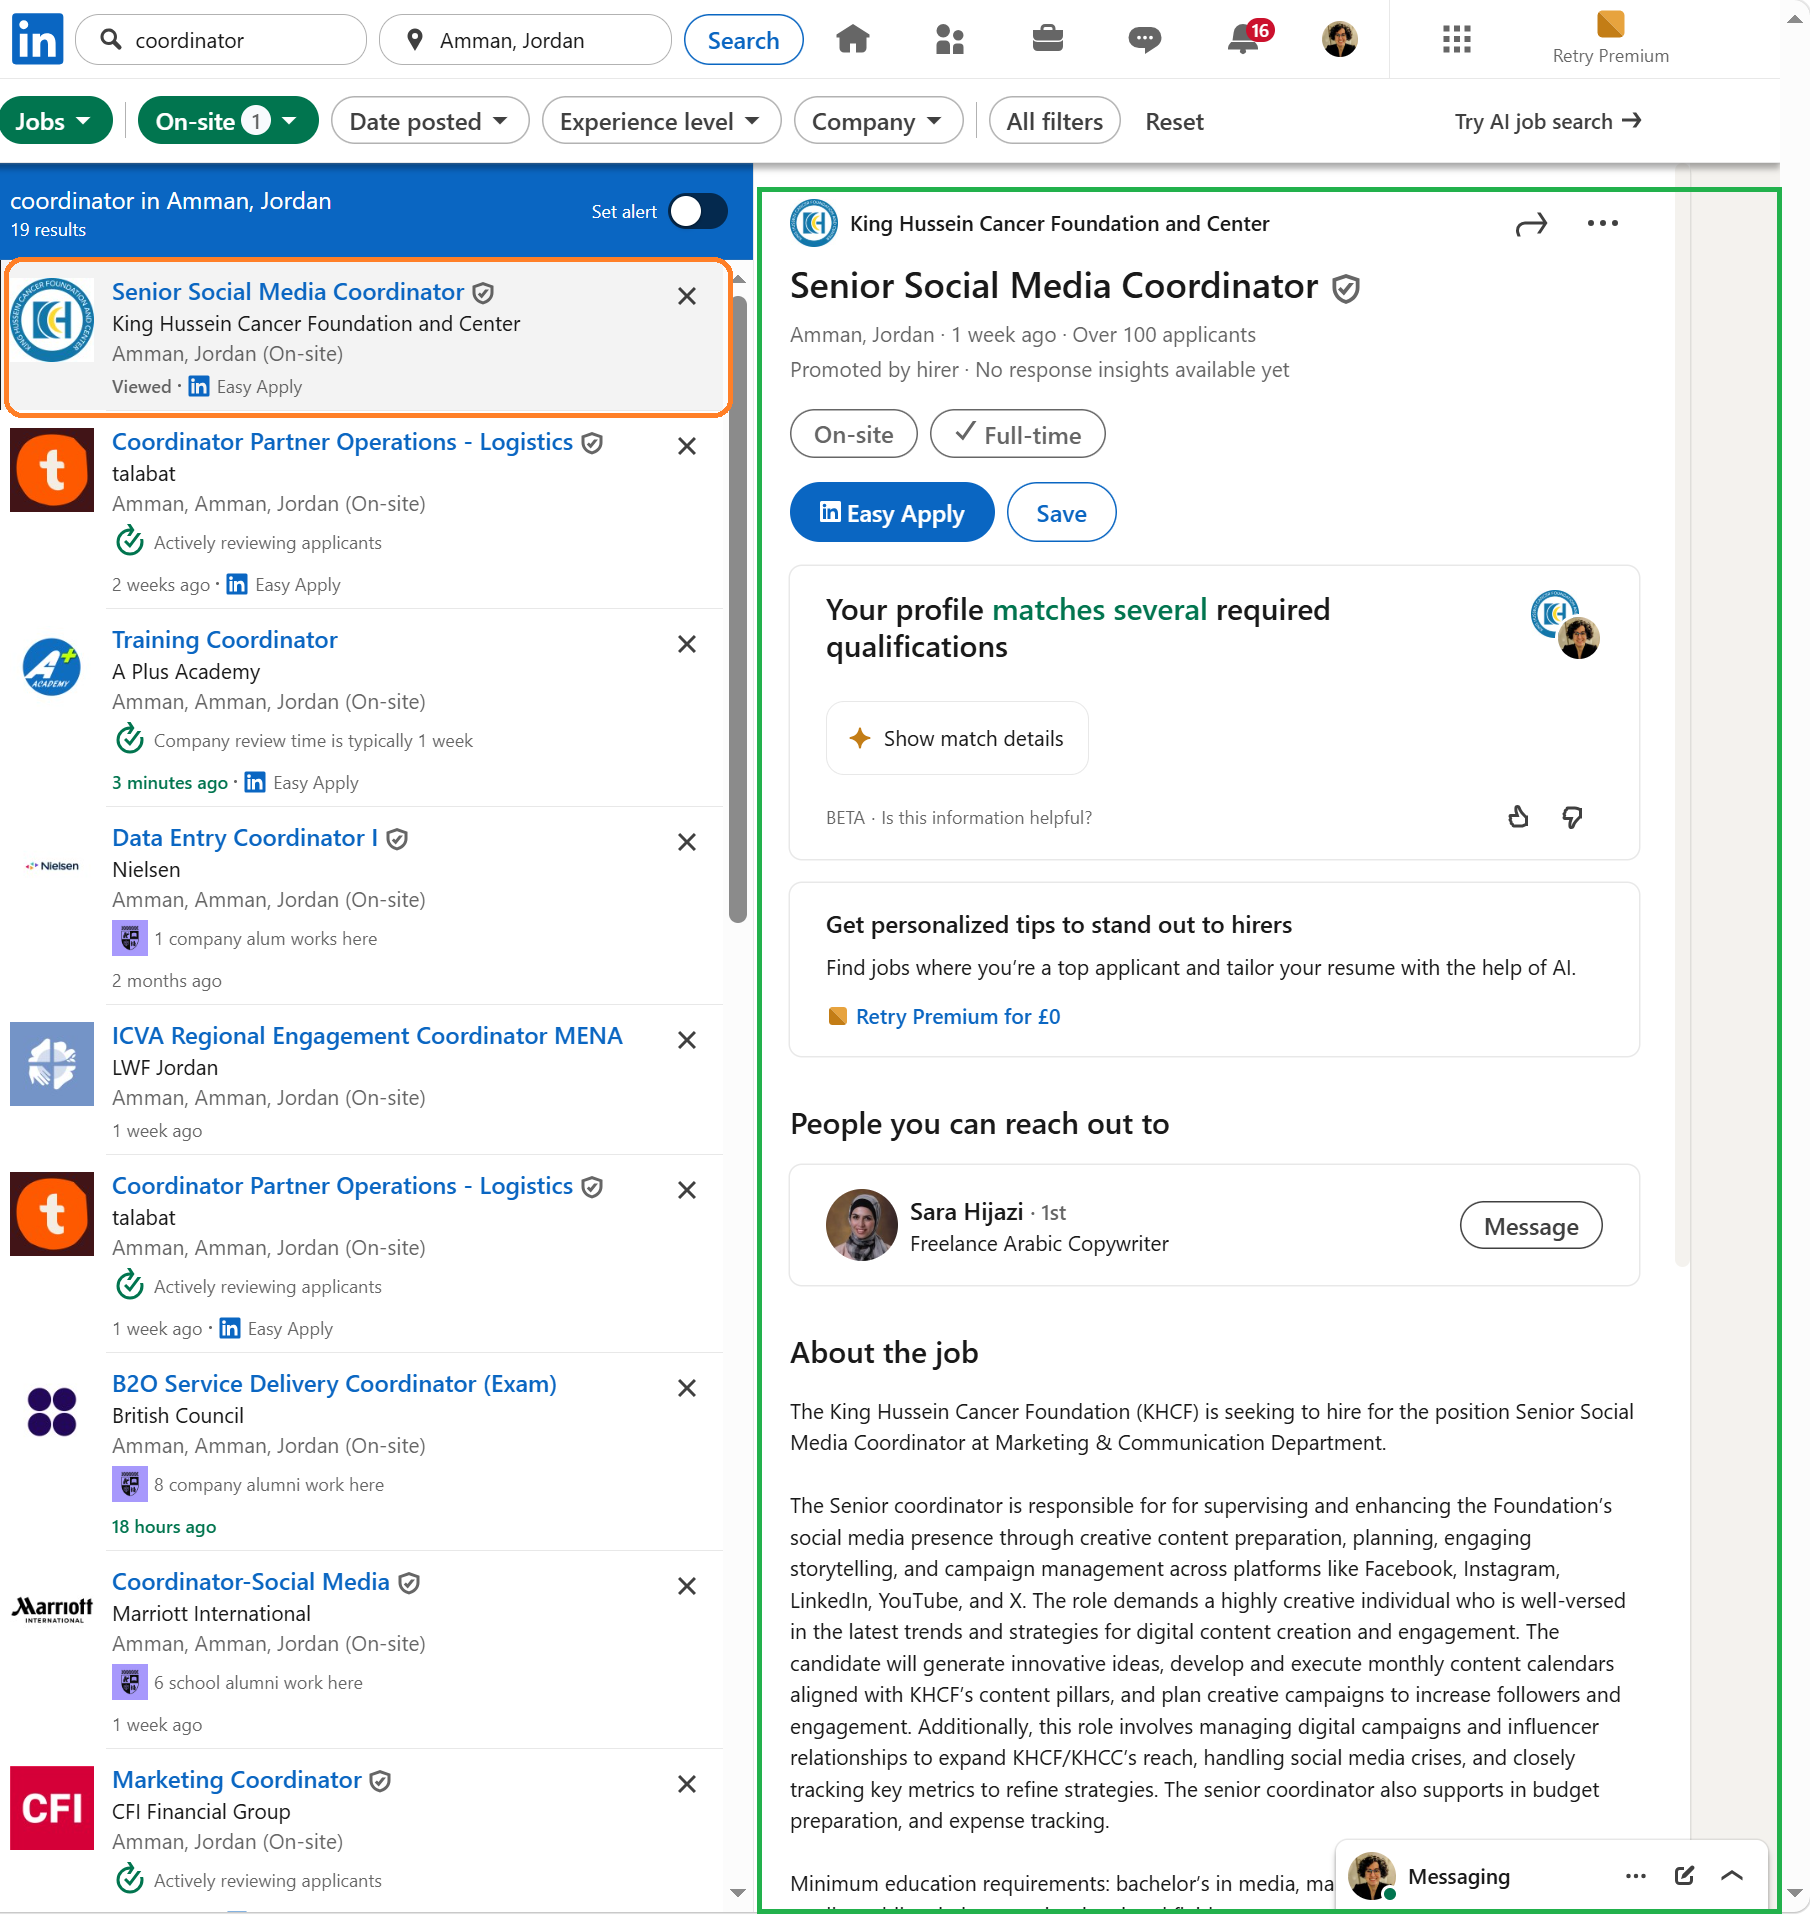Screen dimensions: 1810x1917
Task: Open ICVA Regional Engagement Coordinator MENA listing
Action: (x=367, y=1036)
